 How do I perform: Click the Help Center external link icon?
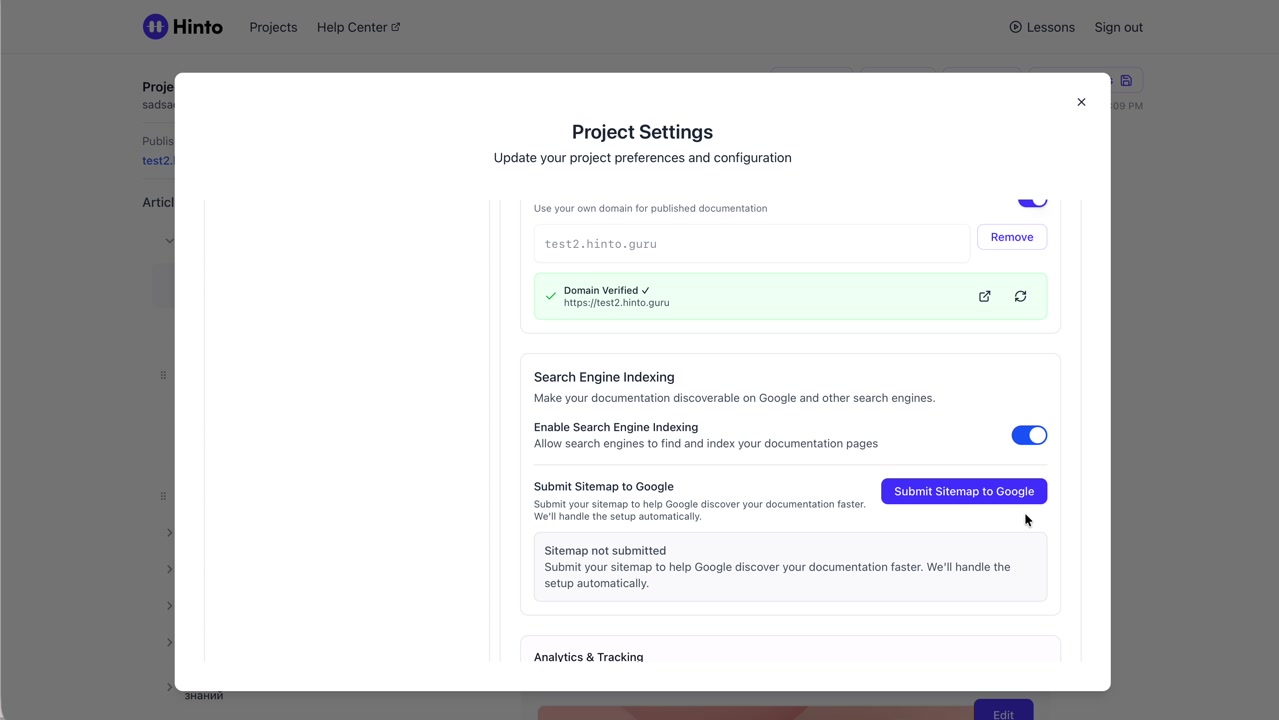[396, 27]
